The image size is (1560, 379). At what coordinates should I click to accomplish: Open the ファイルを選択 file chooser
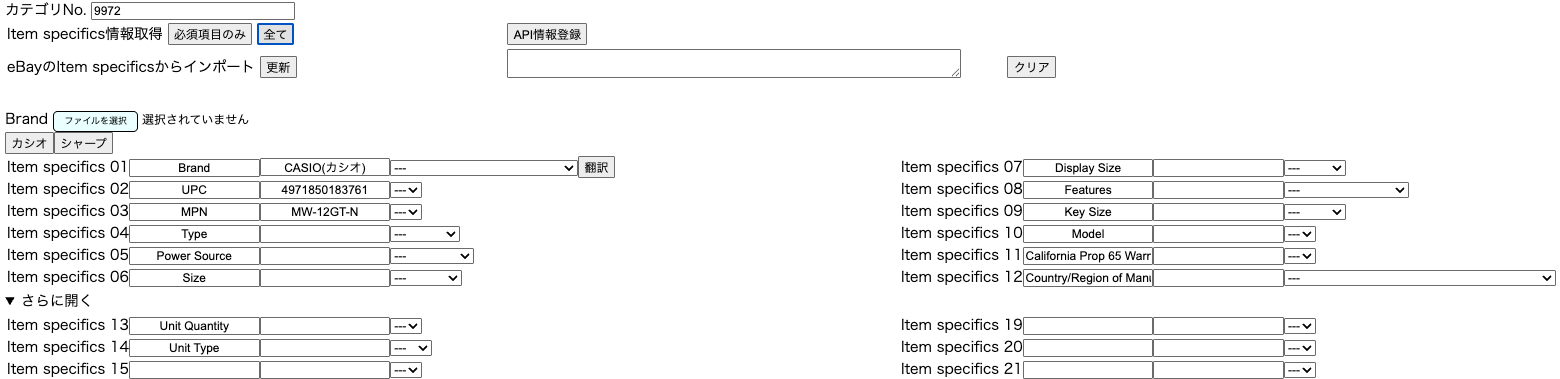[x=96, y=120]
